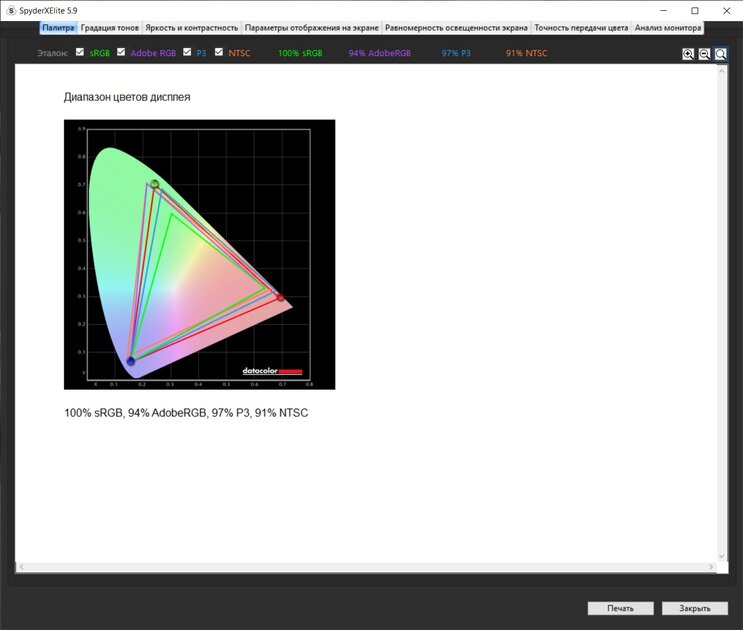Click the Закрыть button
743x630 pixels.
point(695,608)
